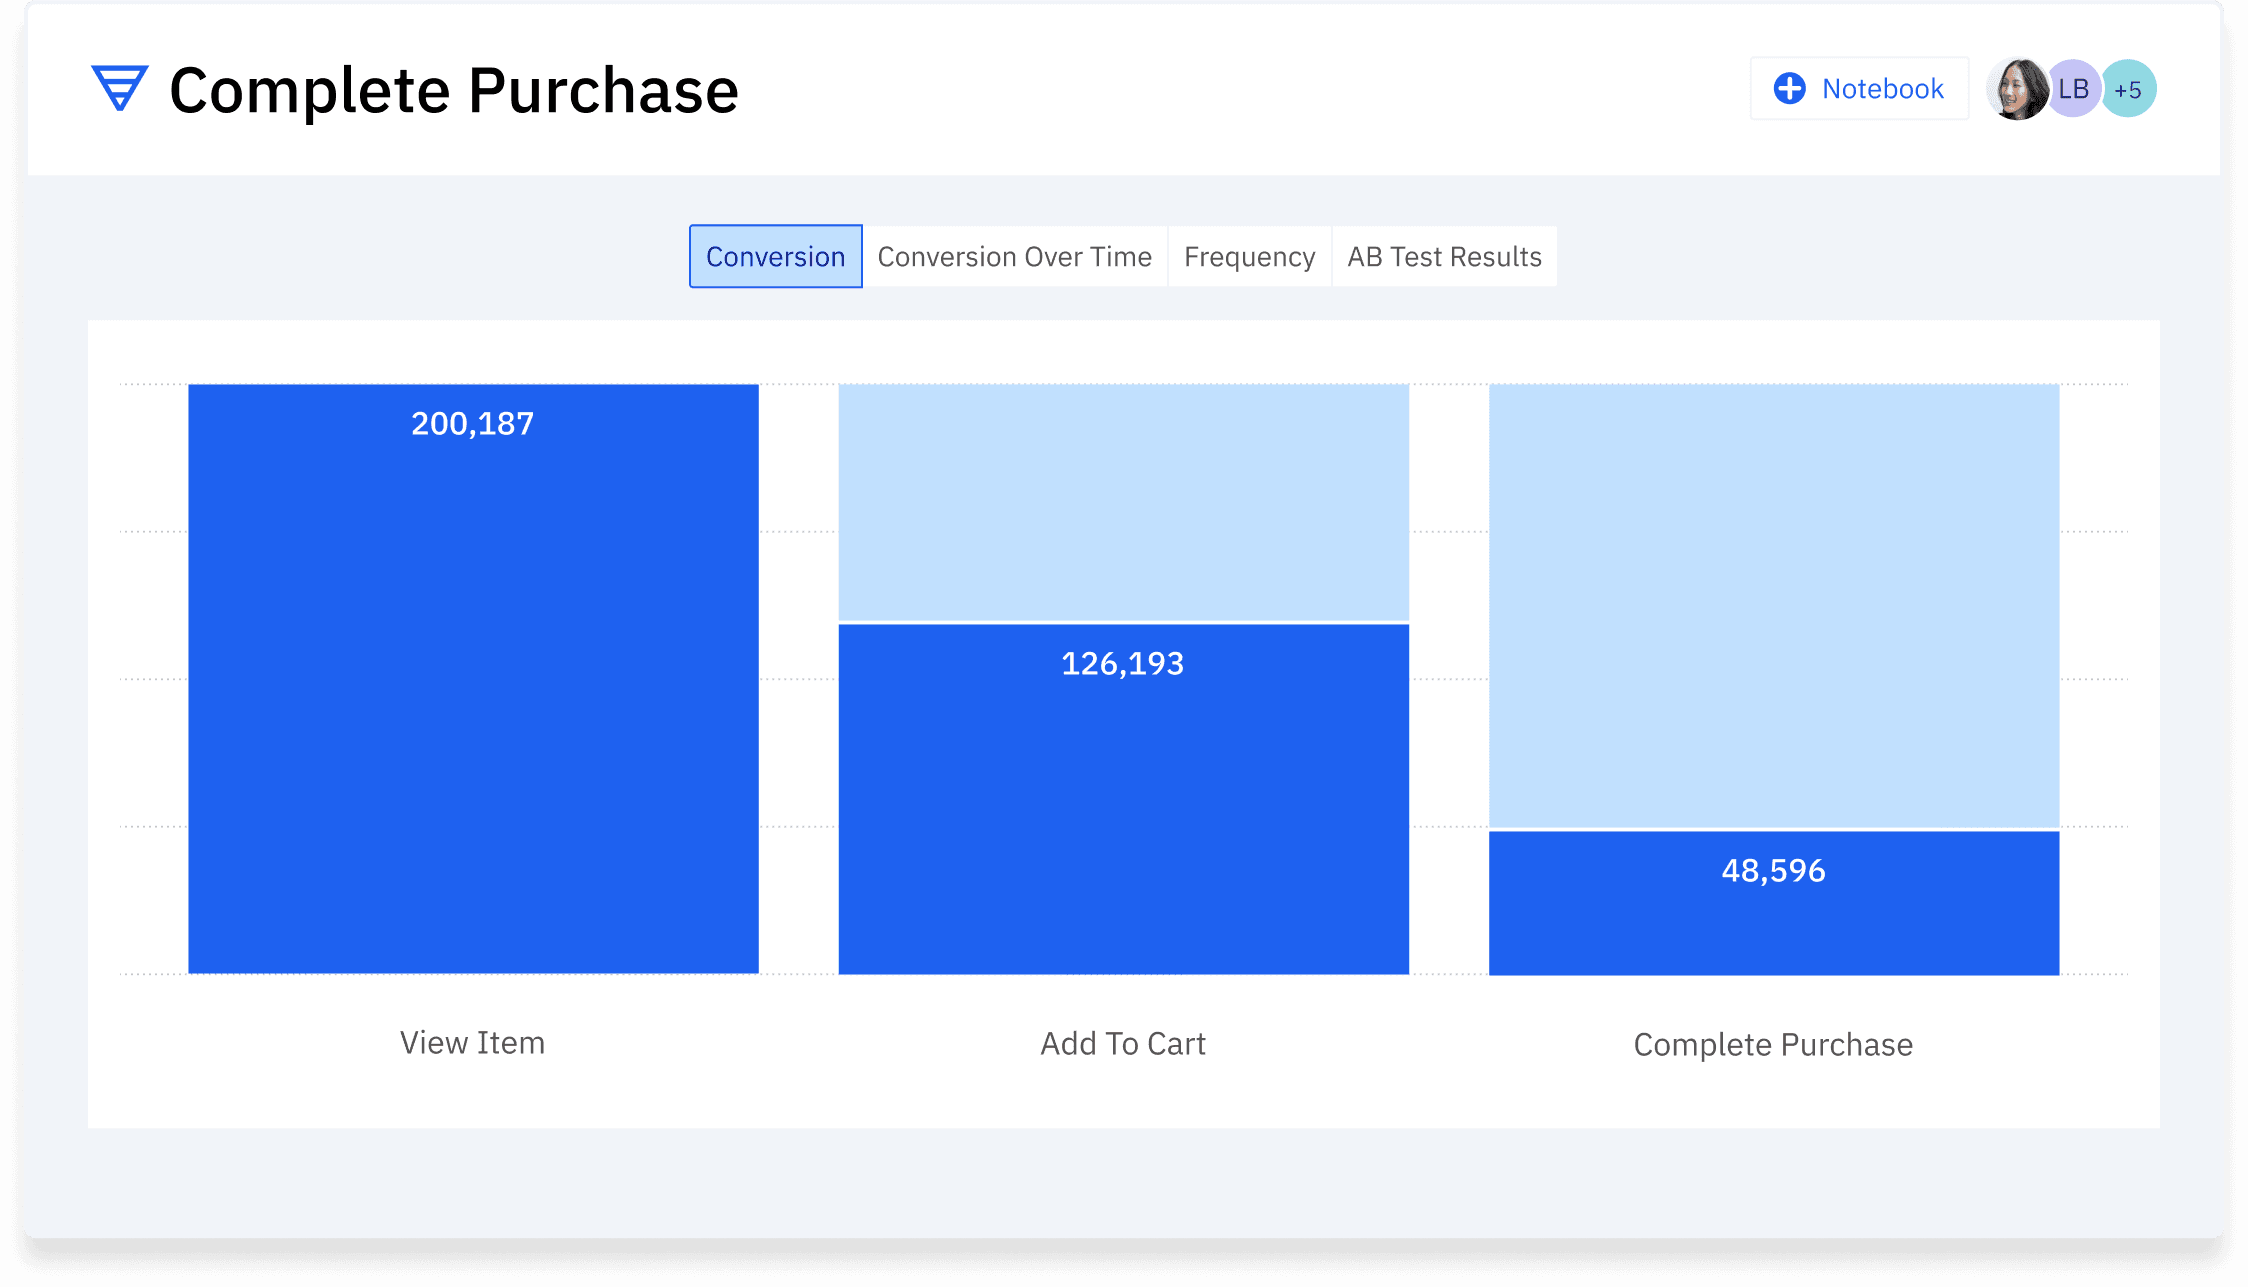Click the Add To Cart axis label
Image resolution: width=2248 pixels, height=1287 pixels.
coord(1123,1044)
